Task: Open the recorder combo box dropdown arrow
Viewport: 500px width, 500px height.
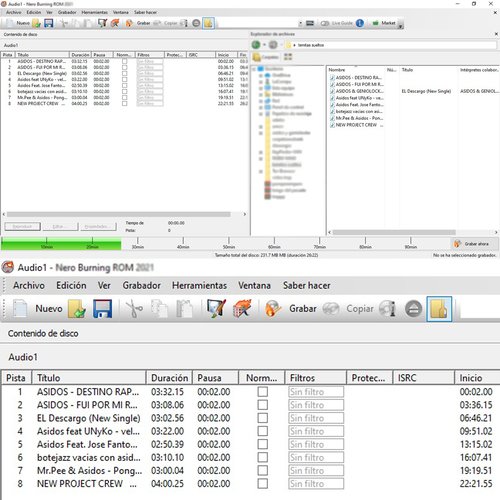Action: pos(300,23)
